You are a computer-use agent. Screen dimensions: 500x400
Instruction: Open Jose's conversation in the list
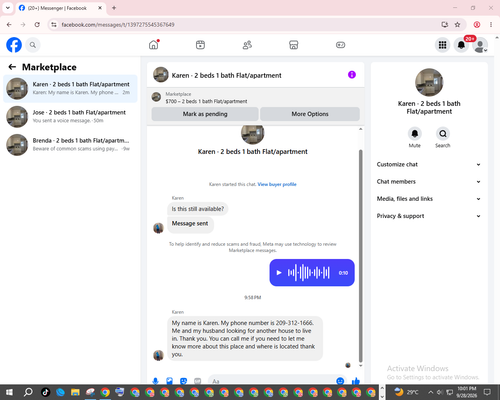click(x=70, y=117)
